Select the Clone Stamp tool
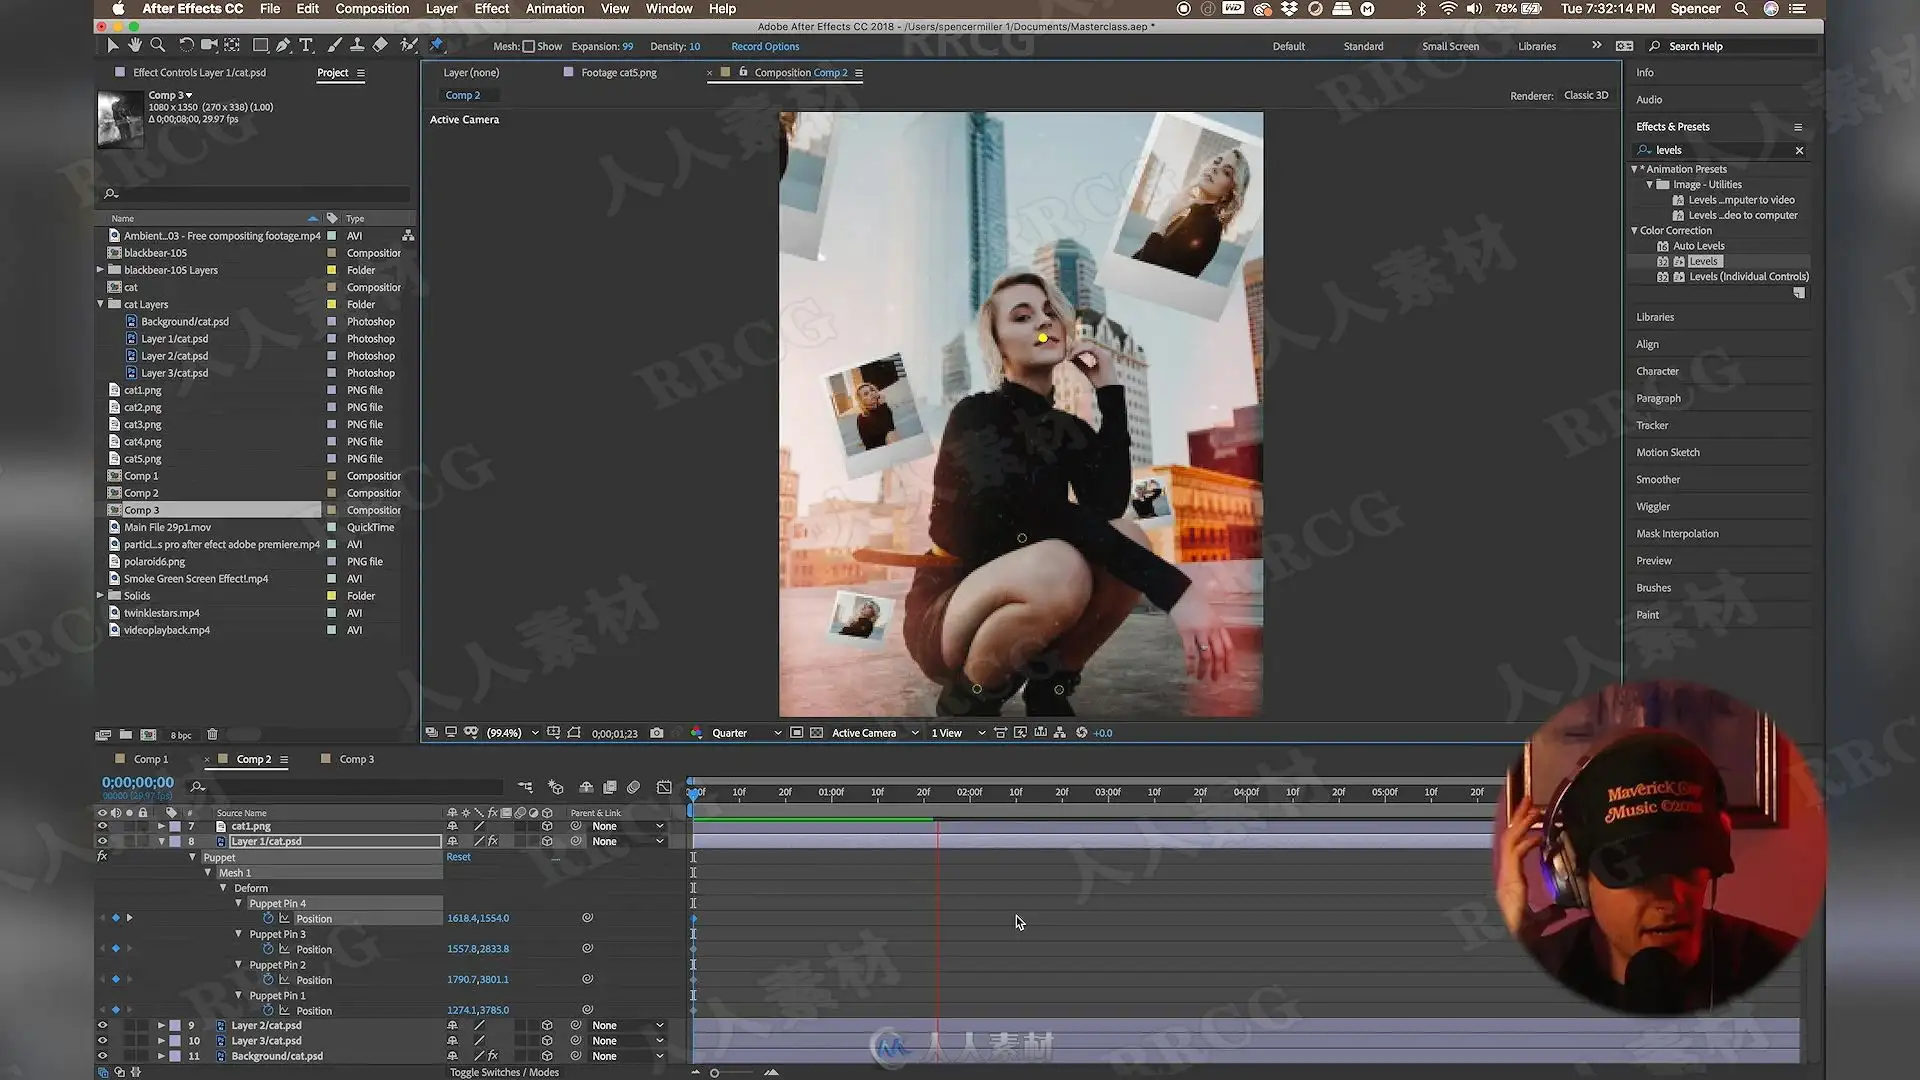 point(357,45)
